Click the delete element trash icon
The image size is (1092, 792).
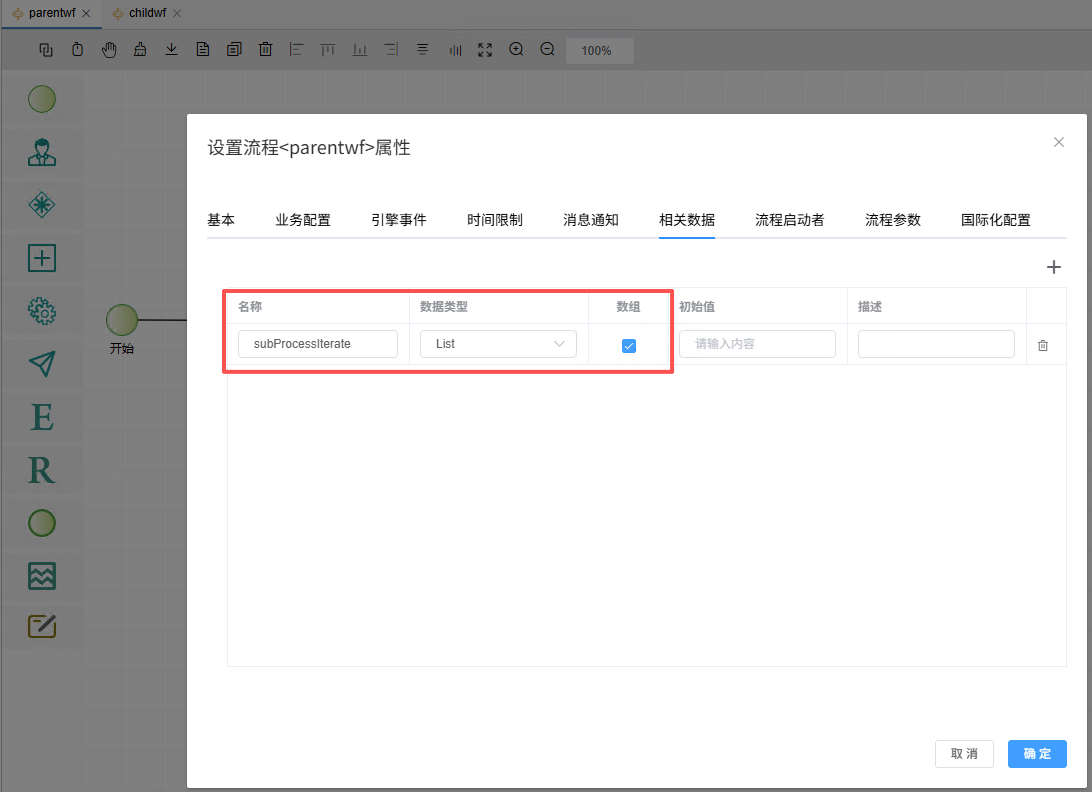265,49
